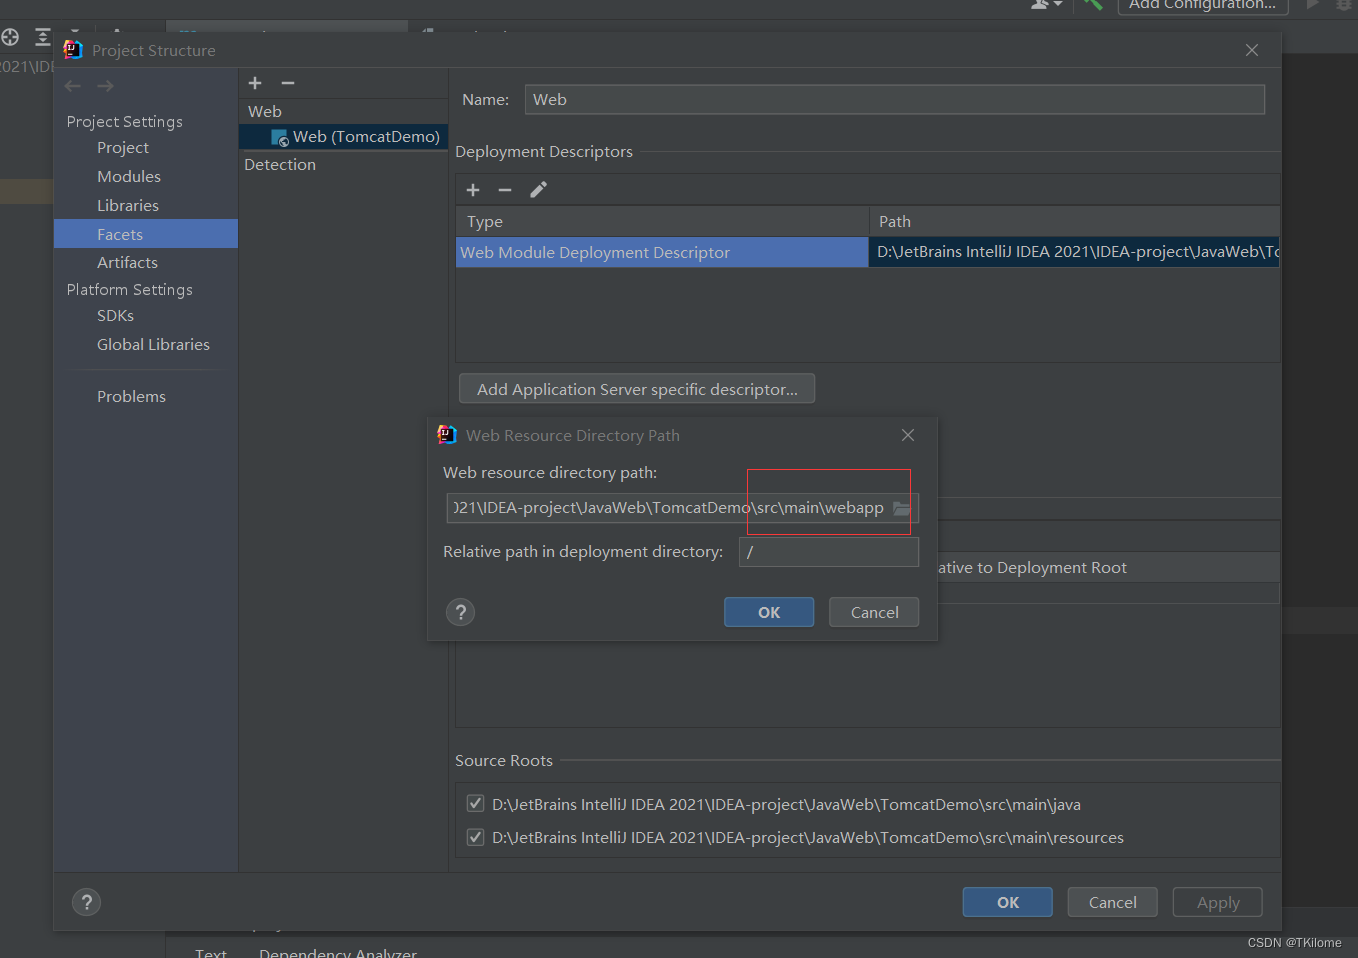Viewport: 1358px width, 958px height.
Task: Open the SDKs settings page
Action: [115, 316]
